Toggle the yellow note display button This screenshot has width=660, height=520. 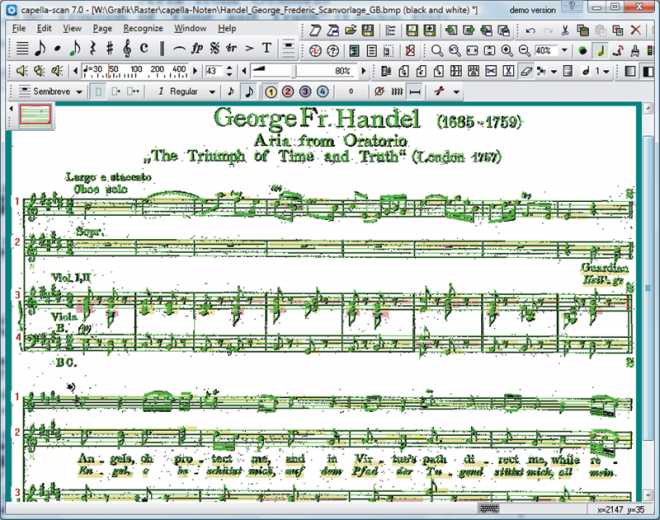tap(601, 51)
